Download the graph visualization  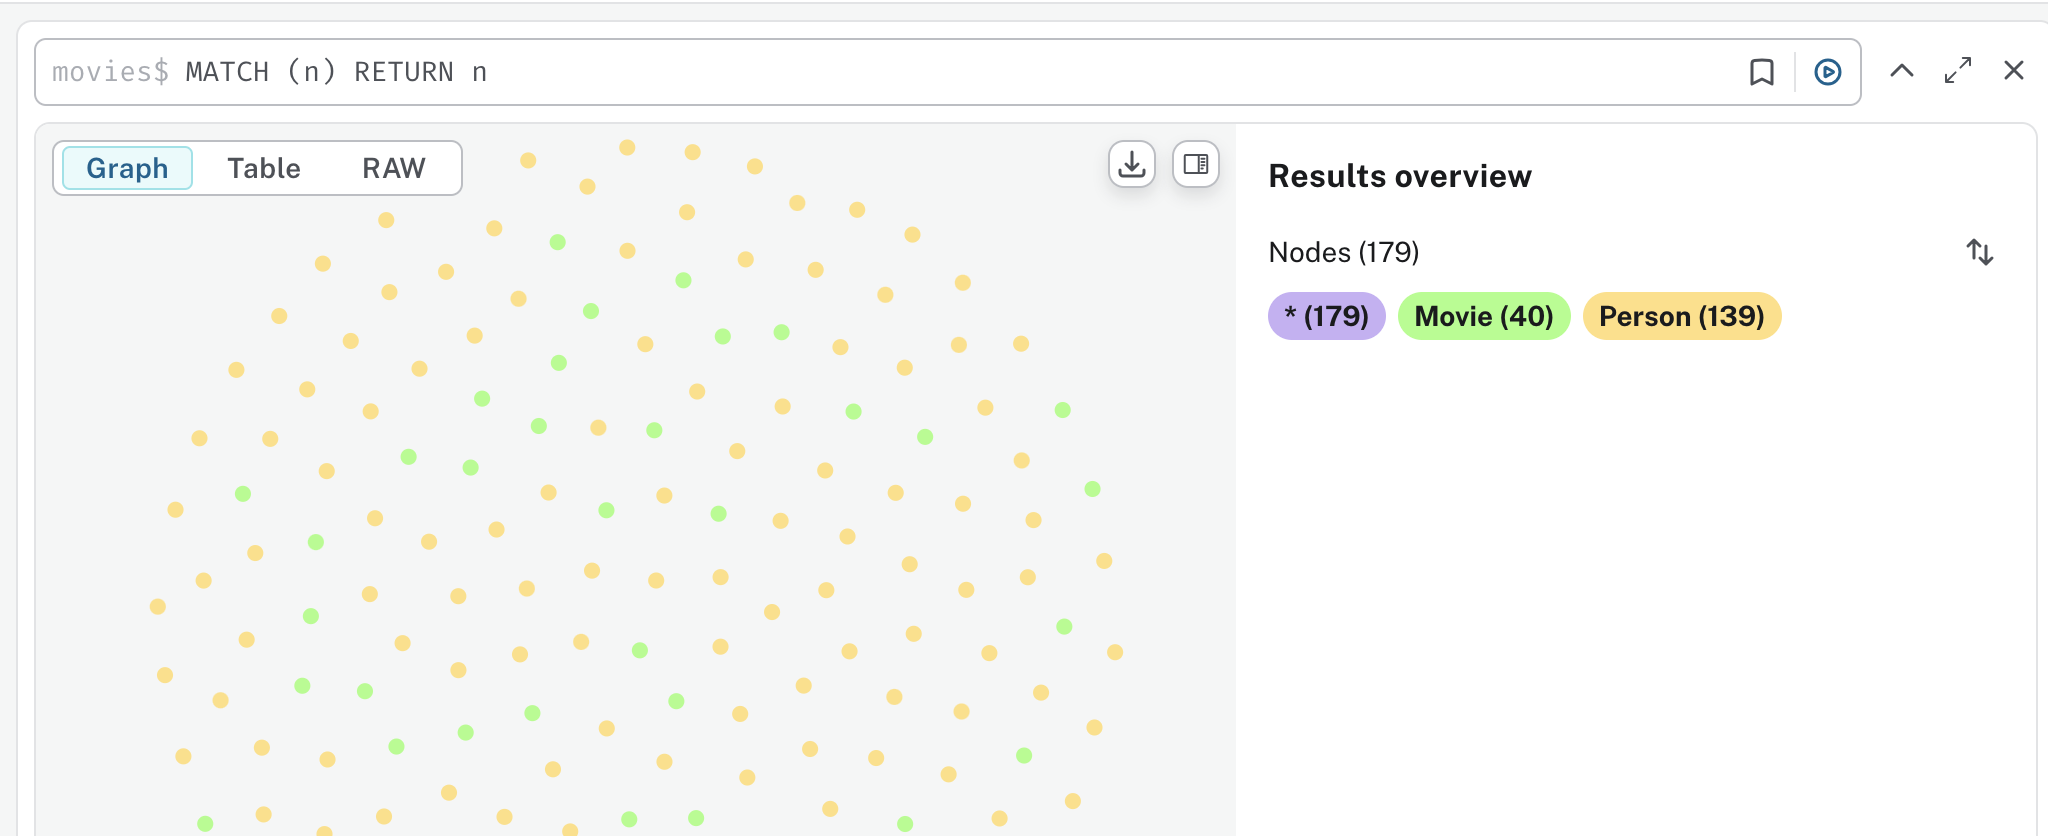(1131, 164)
